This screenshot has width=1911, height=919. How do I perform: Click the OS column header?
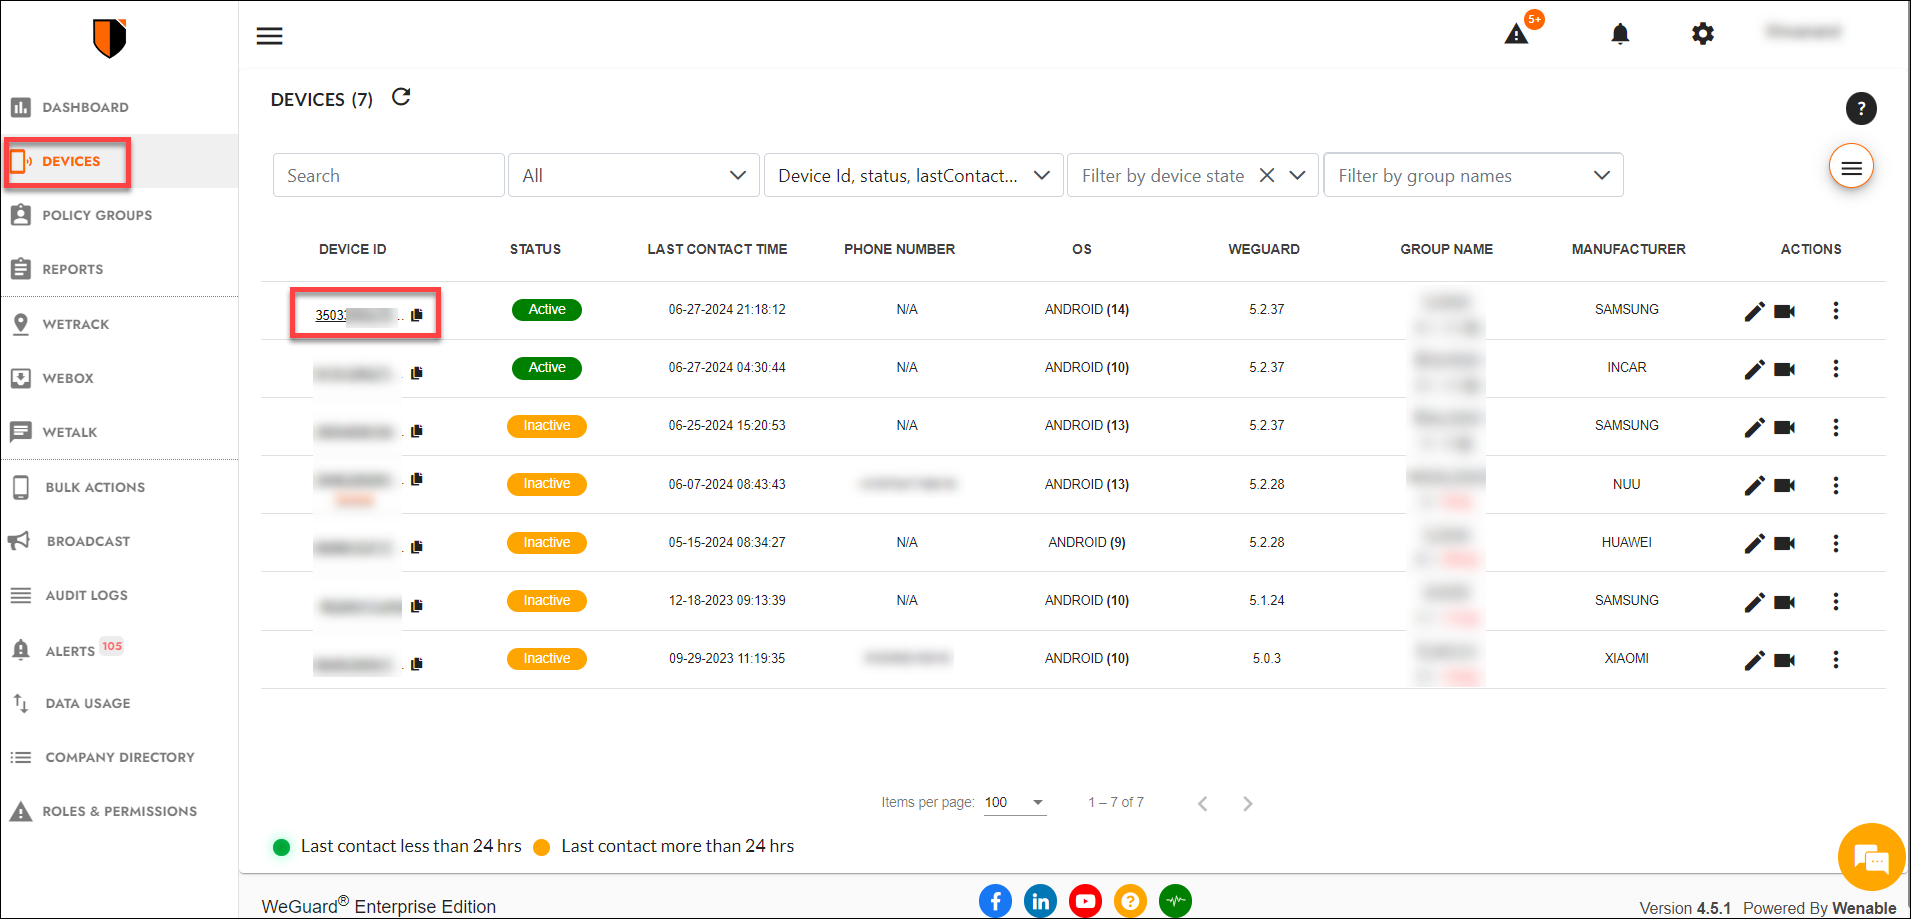[1082, 249]
